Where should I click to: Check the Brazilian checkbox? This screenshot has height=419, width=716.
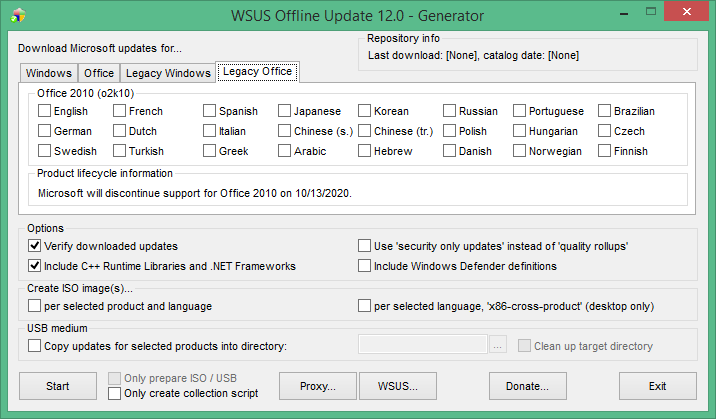point(604,111)
